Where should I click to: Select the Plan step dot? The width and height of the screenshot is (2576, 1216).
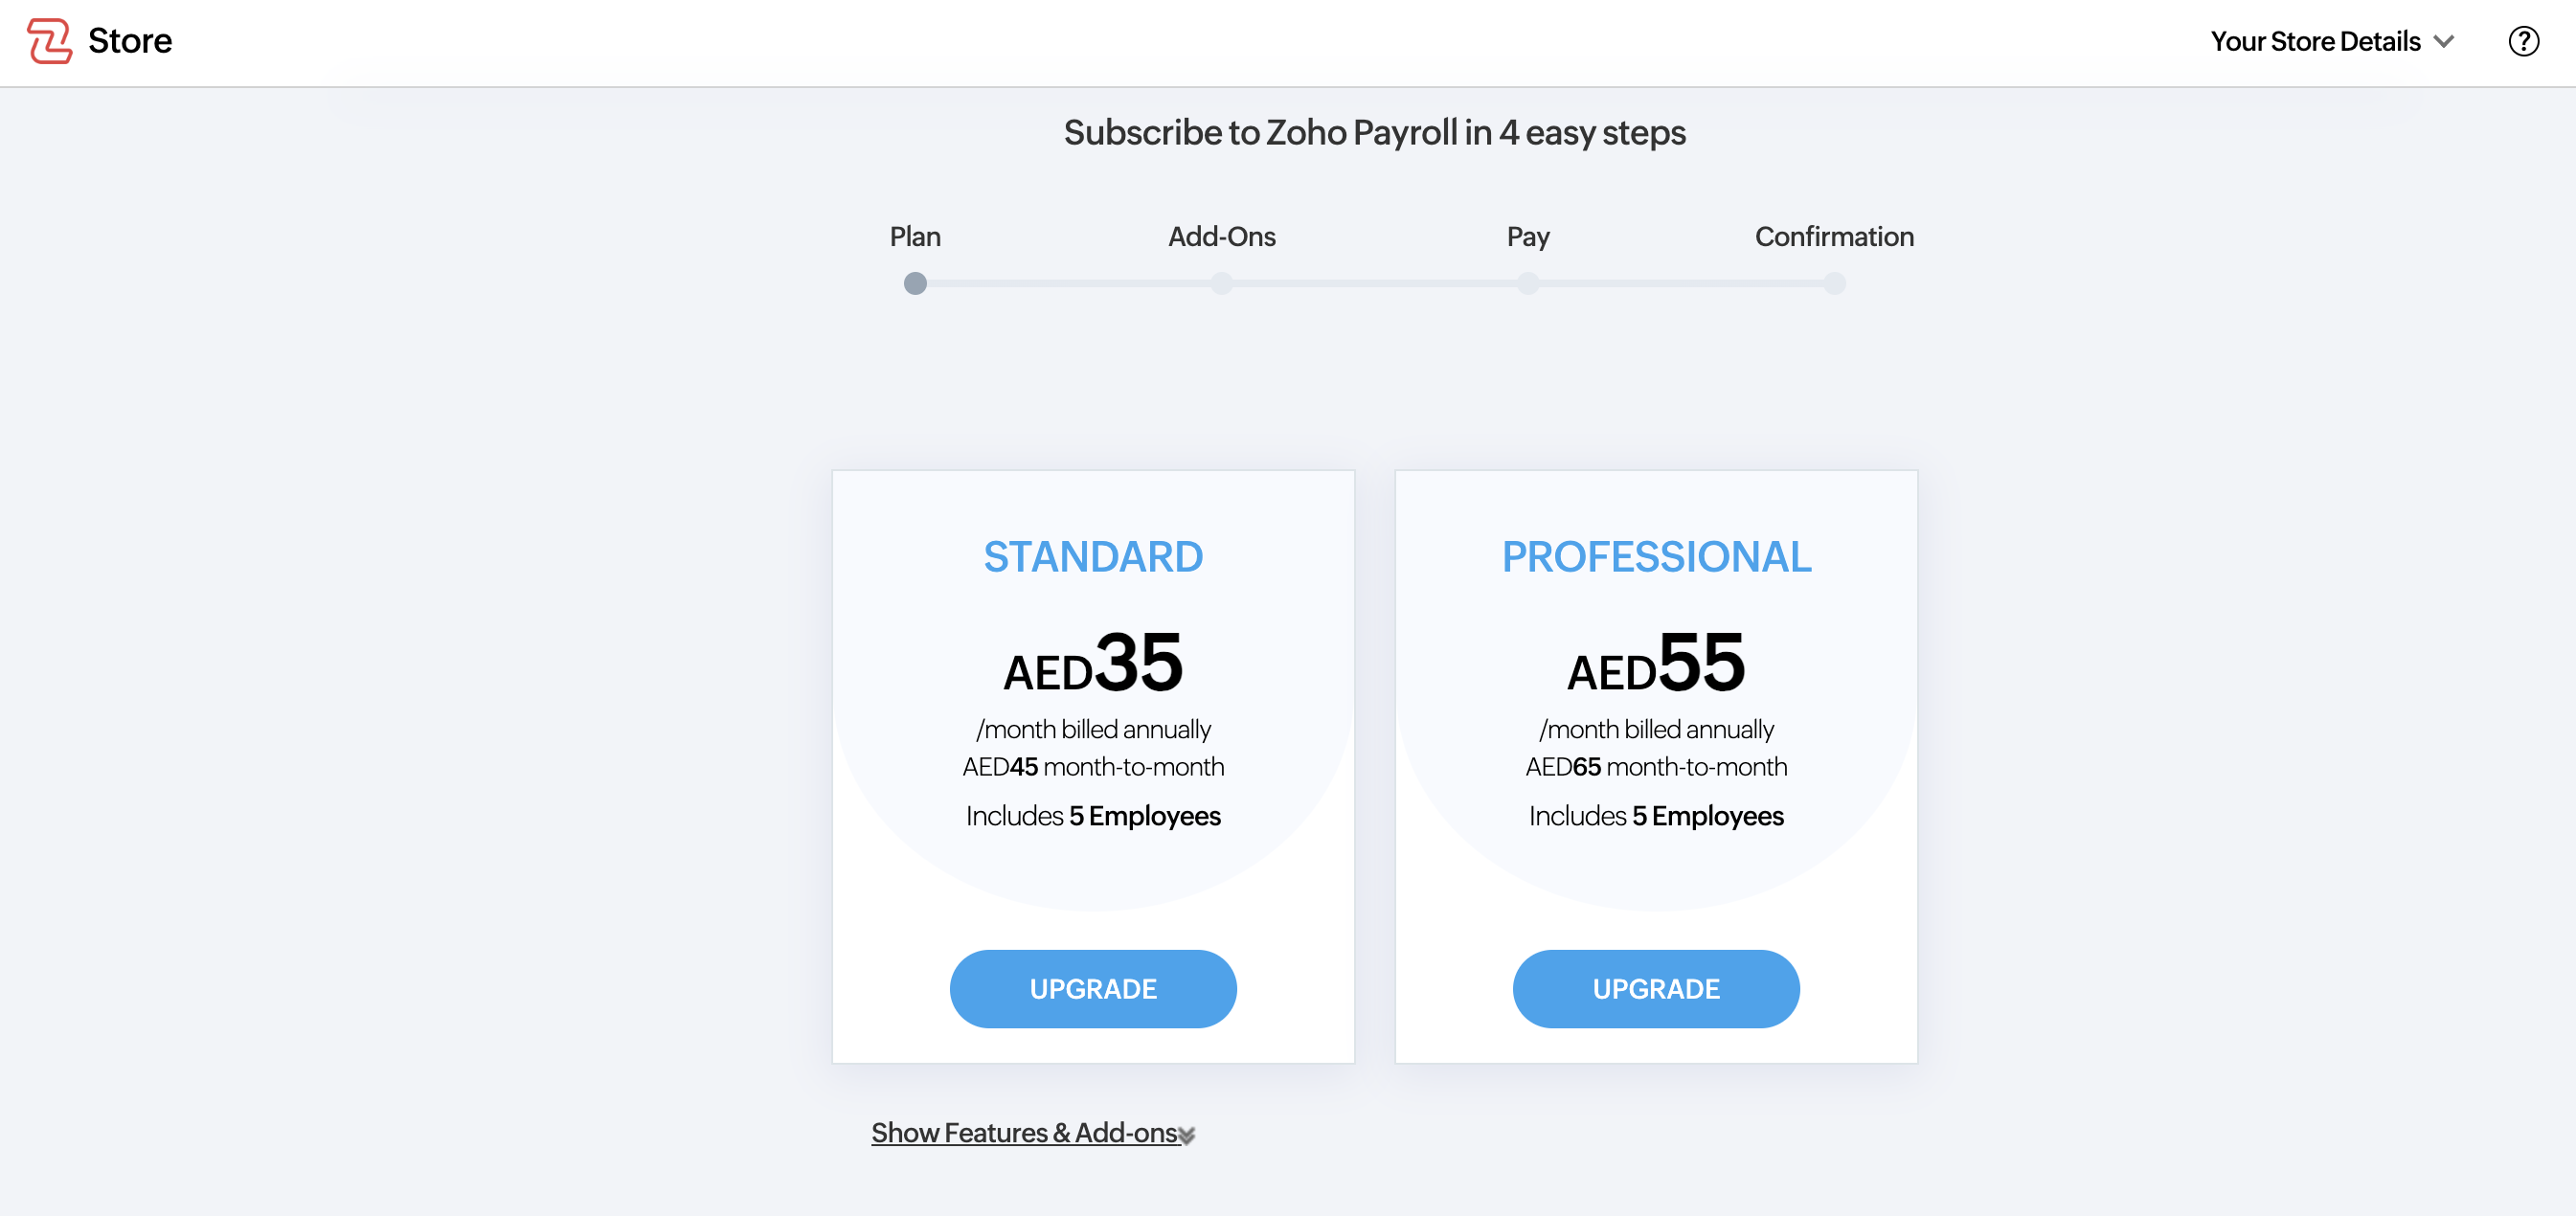pyautogui.click(x=914, y=284)
